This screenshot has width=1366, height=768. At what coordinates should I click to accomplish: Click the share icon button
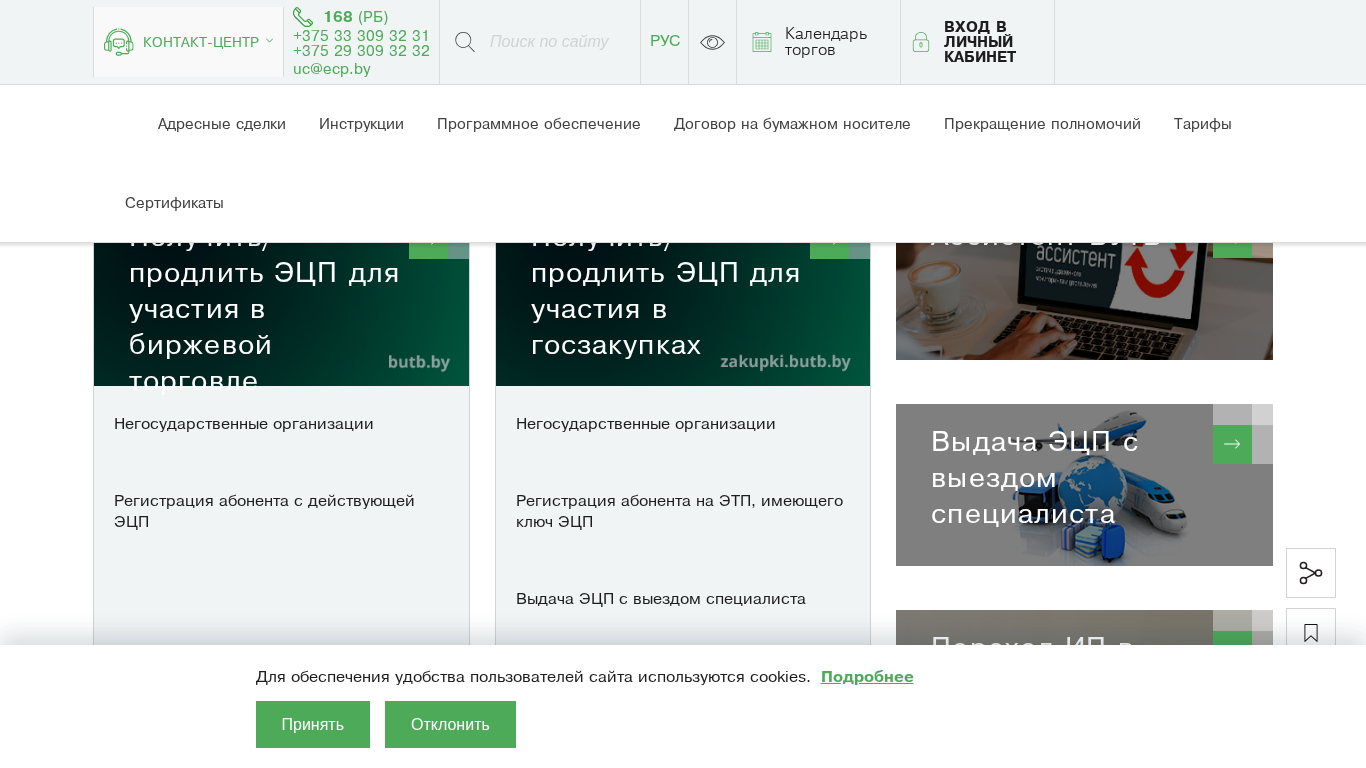pyautogui.click(x=1311, y=573)
